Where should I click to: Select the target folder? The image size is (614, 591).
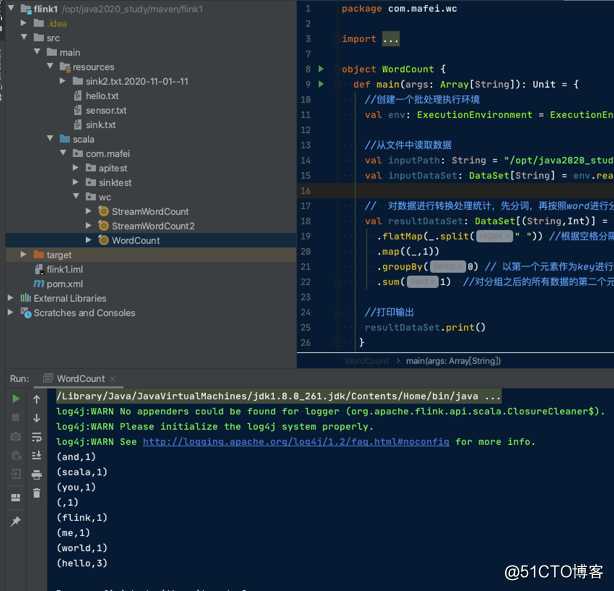59,255
